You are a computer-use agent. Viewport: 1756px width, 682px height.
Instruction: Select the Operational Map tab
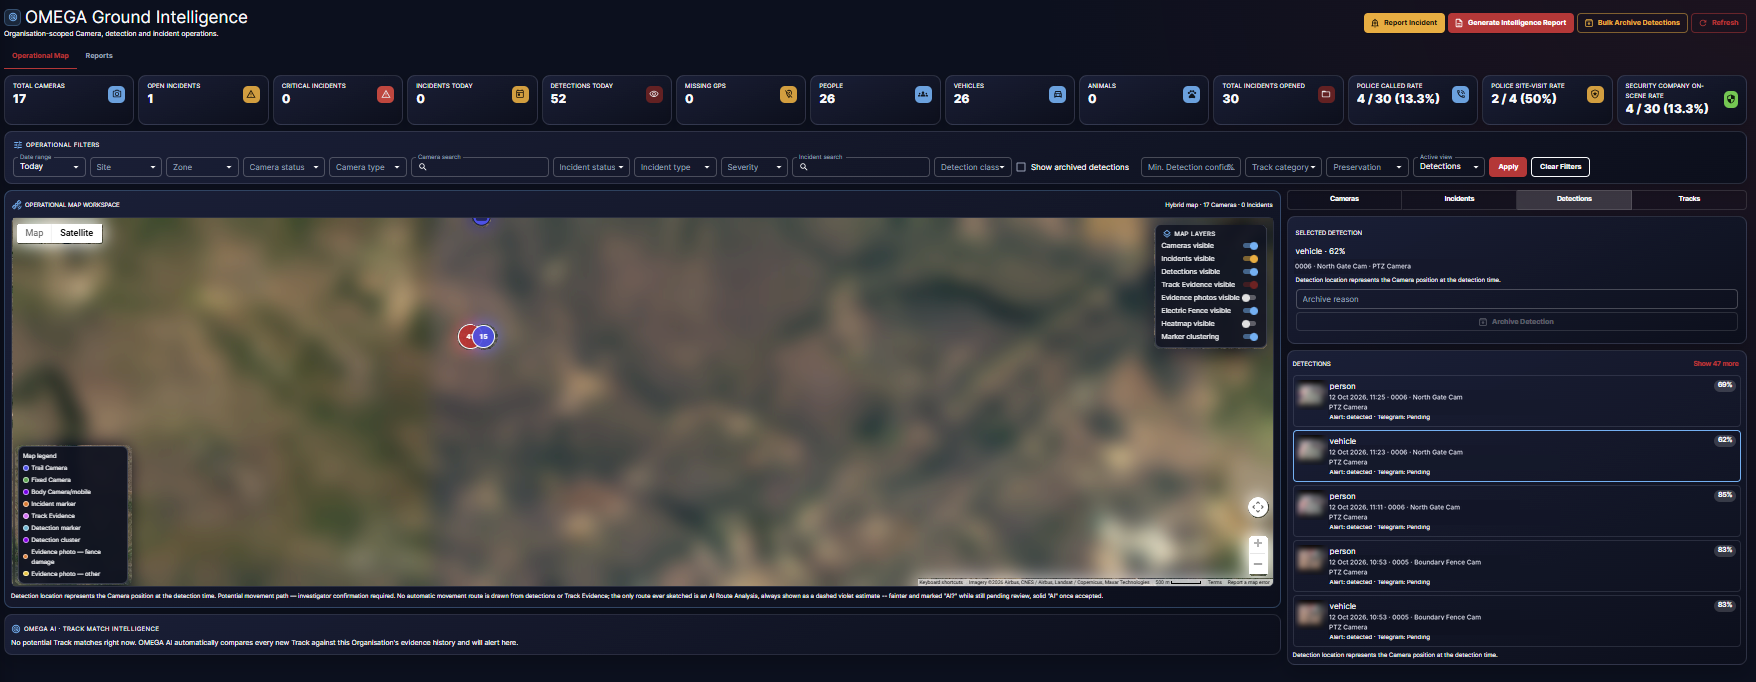[41, 56]
